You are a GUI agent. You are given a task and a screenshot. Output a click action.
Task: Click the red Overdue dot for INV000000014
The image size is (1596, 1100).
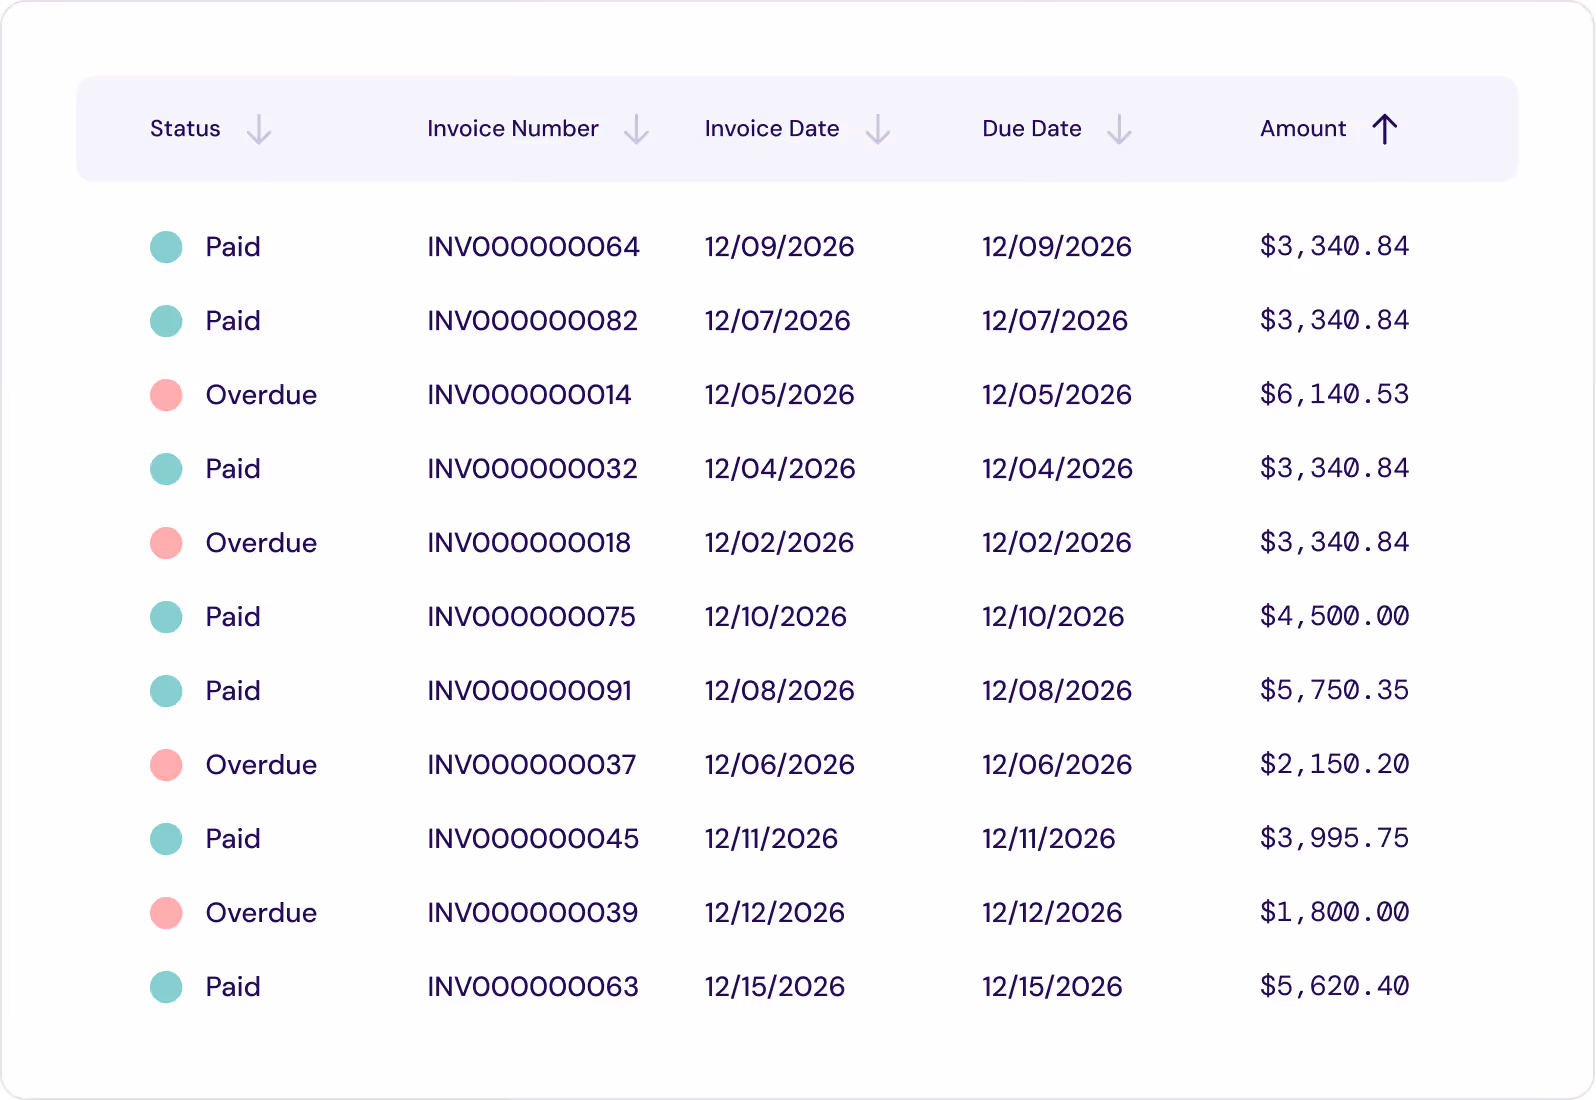click(x=166, y=394)
